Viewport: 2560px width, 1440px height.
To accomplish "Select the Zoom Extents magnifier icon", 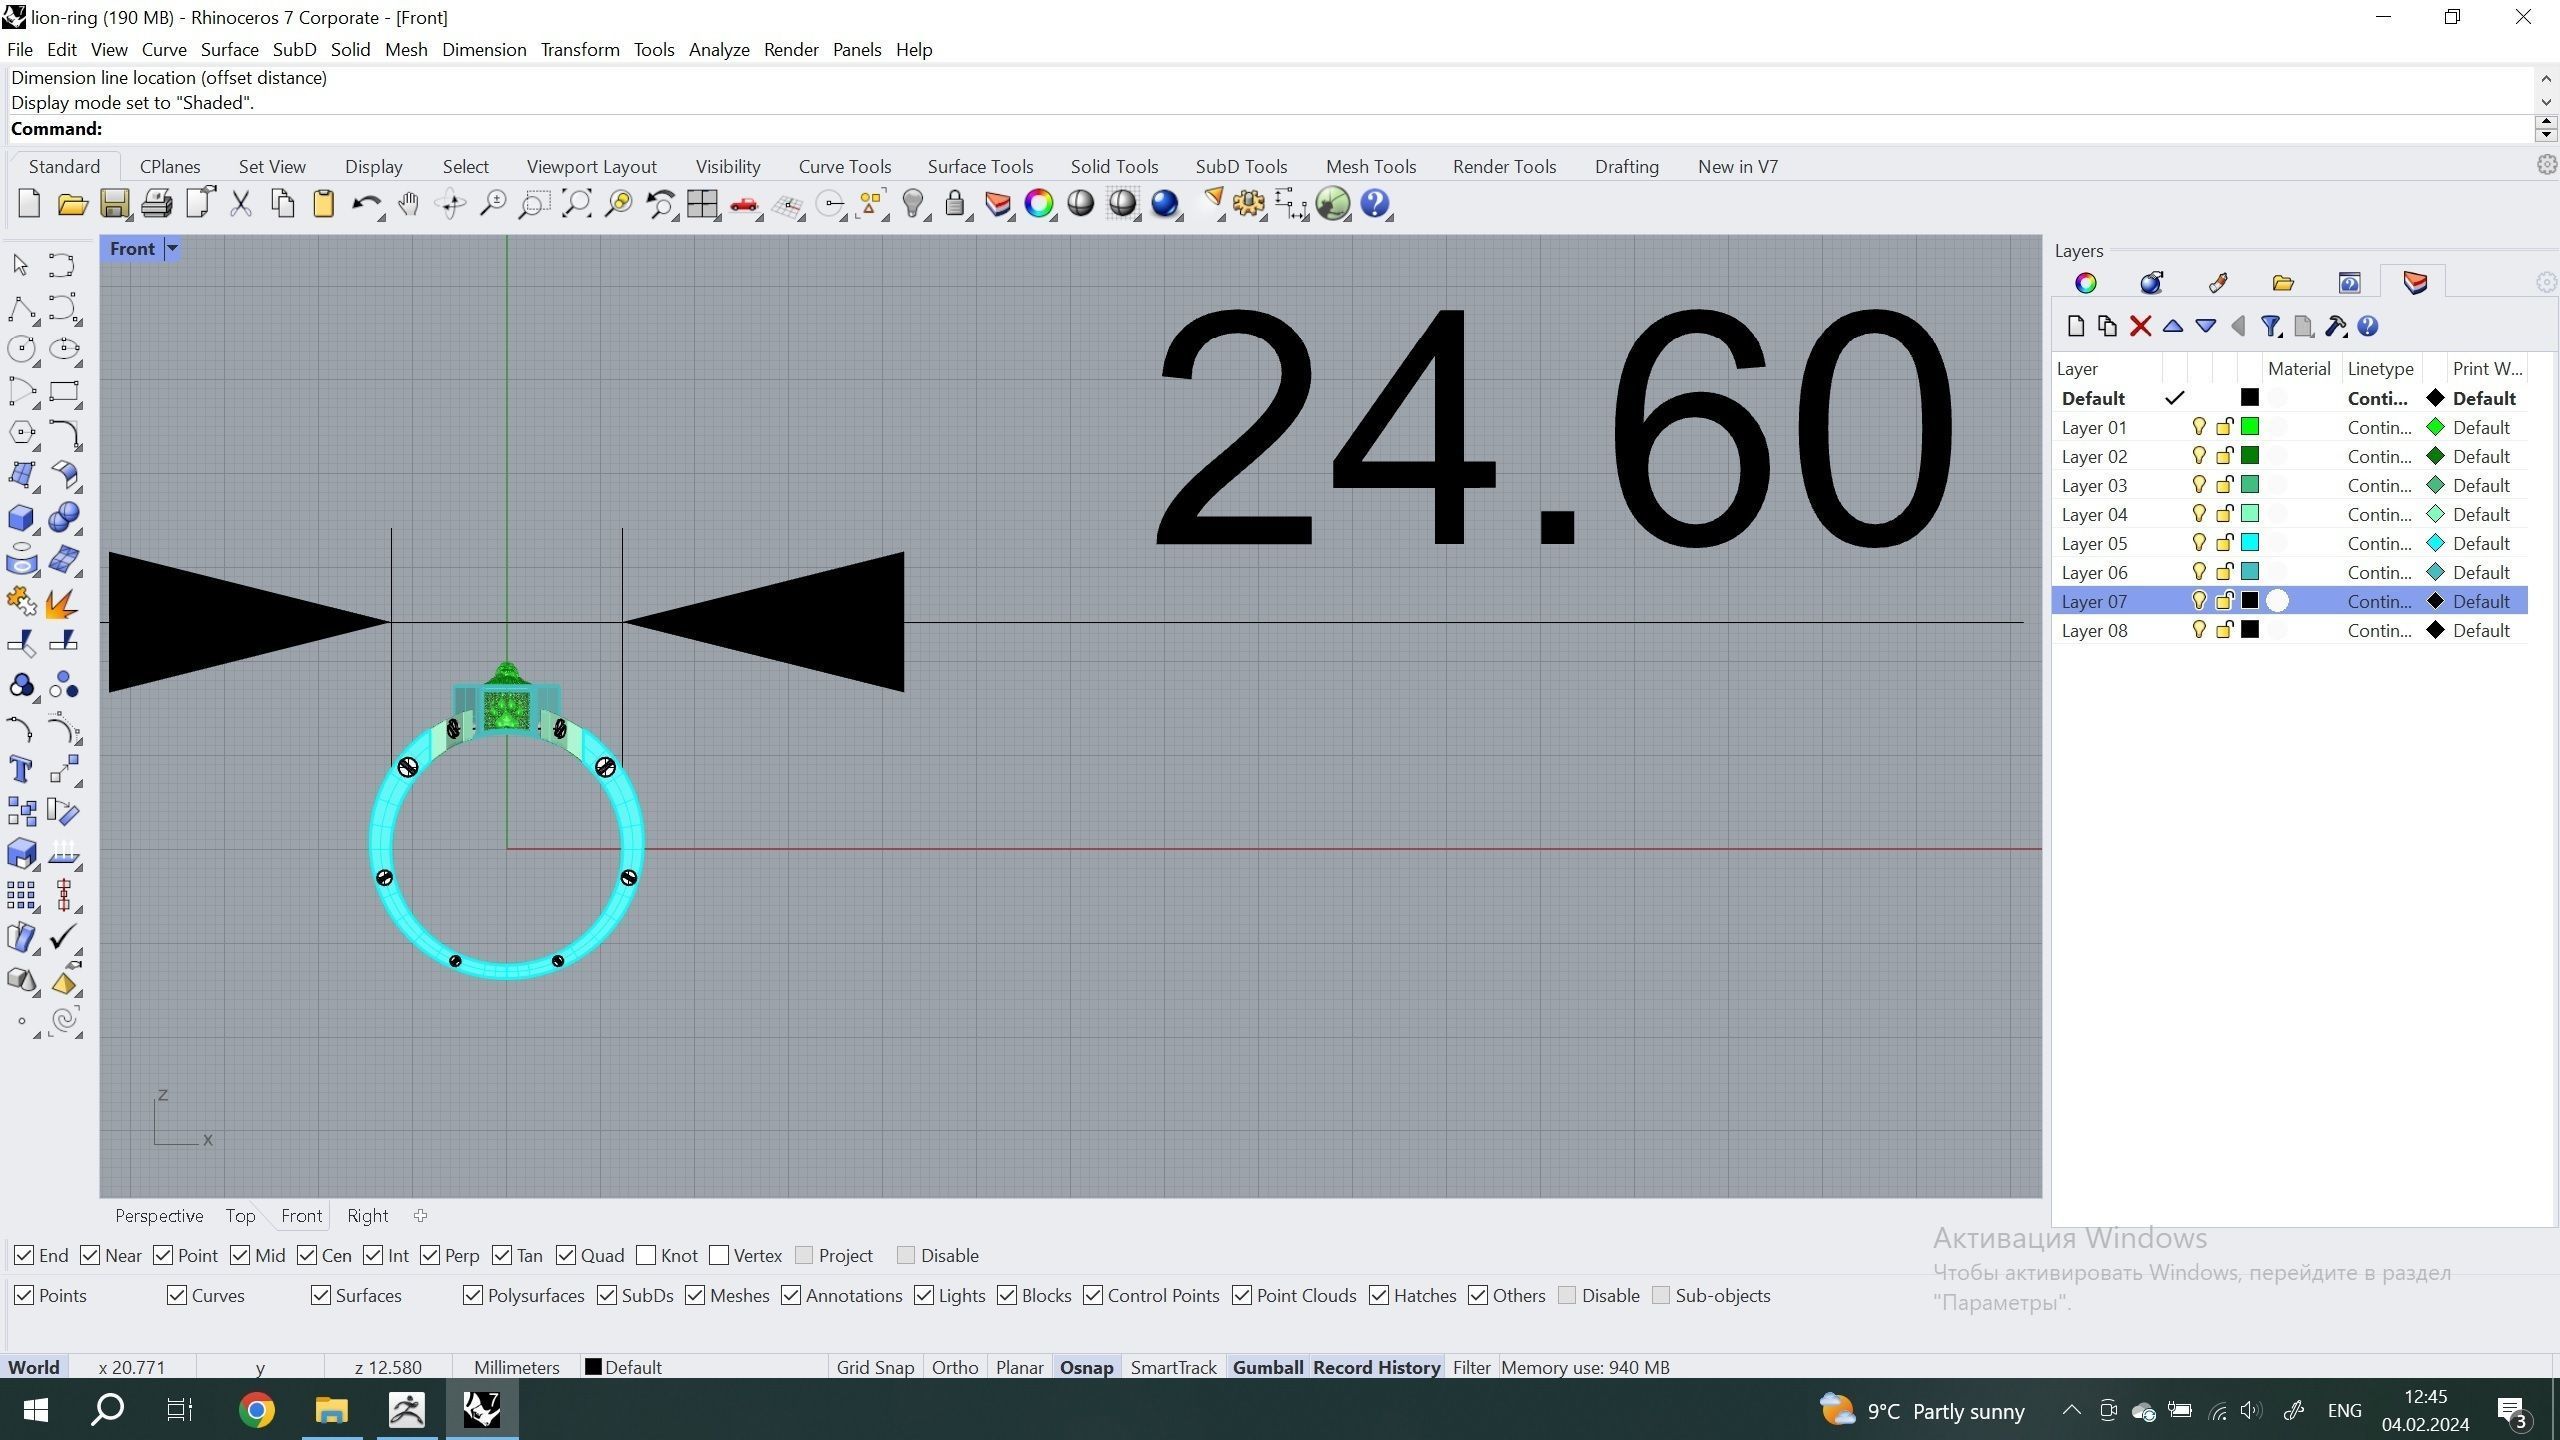I will coord(576,204).
